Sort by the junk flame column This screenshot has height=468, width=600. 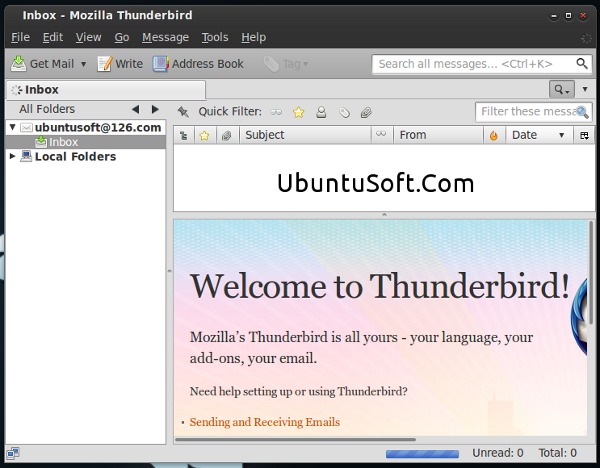click(x=494, y=135)
